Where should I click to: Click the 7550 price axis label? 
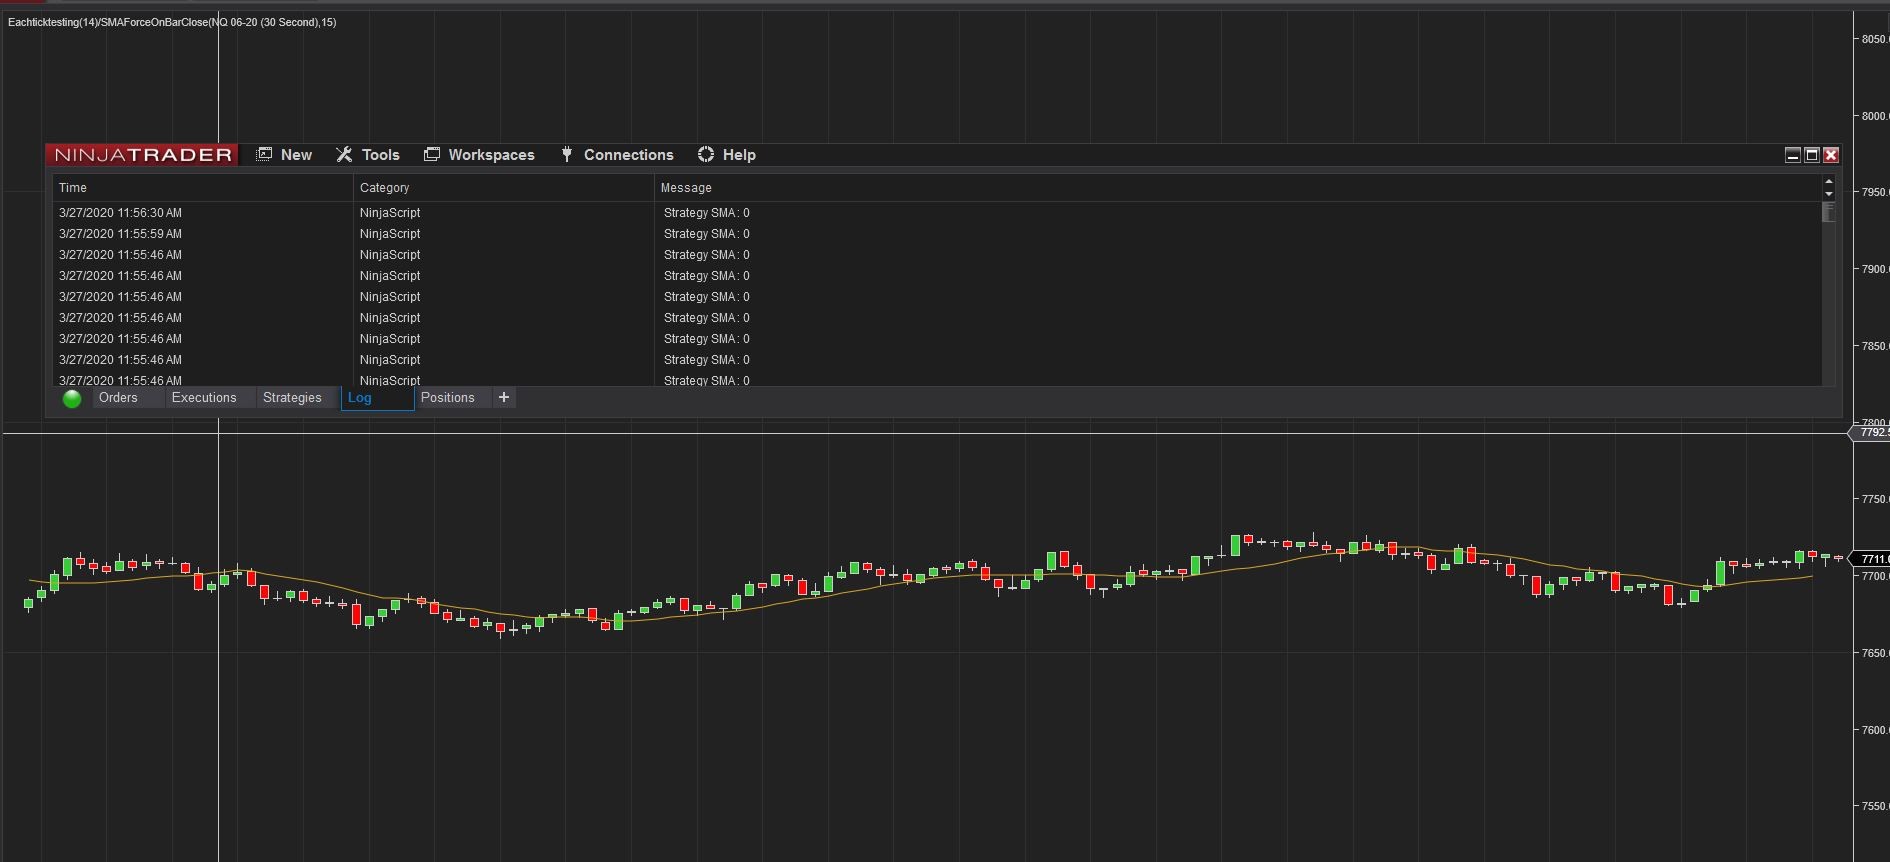click(x=1875, y=806)
